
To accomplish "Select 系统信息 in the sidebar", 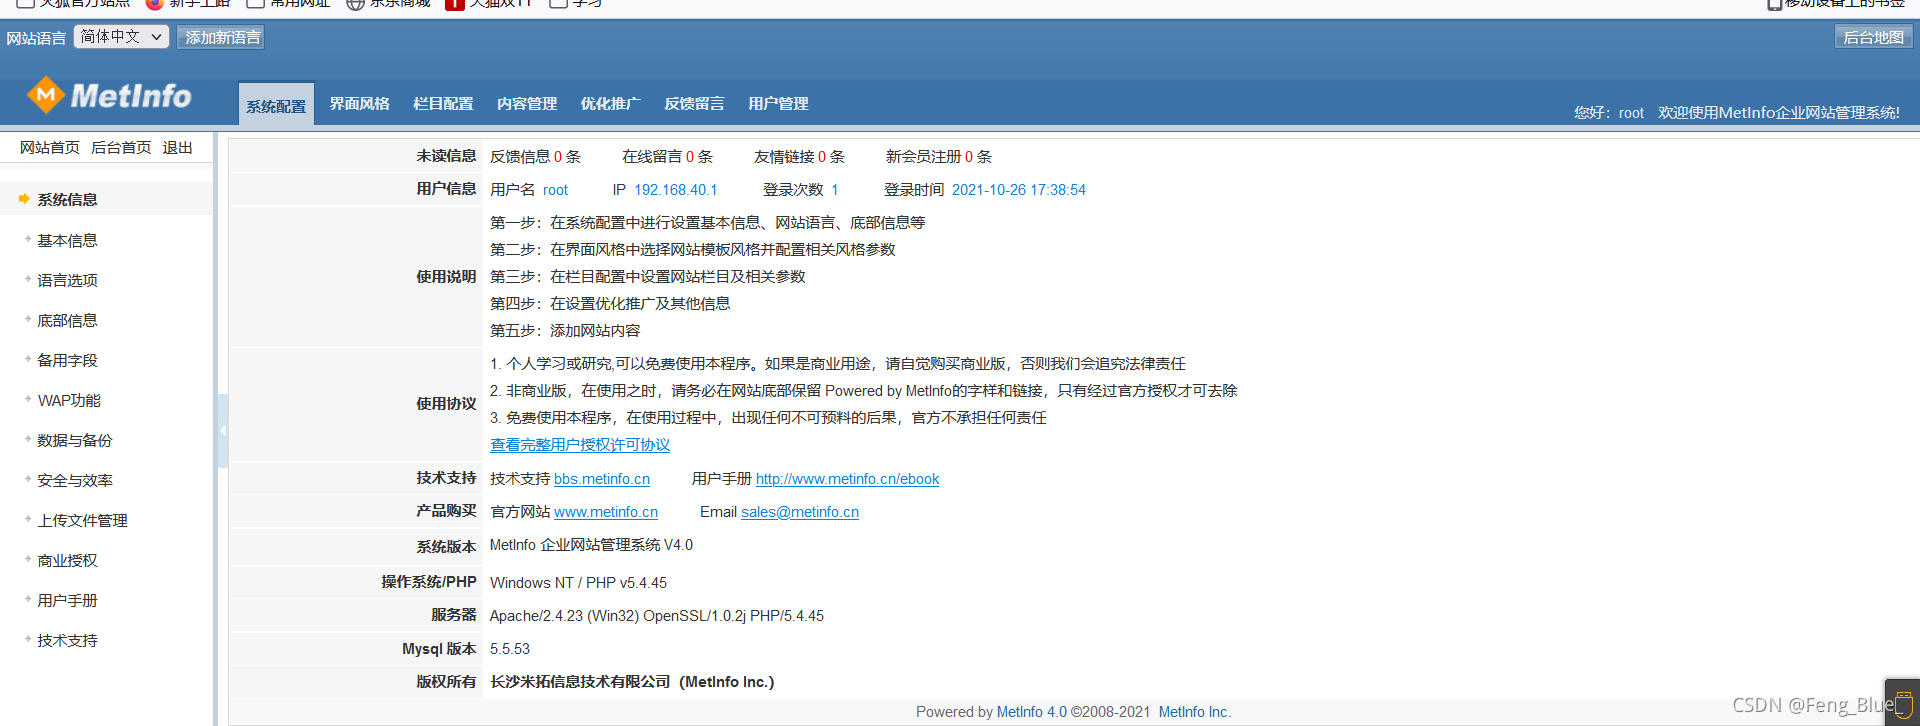I will [x=67, y=200].
